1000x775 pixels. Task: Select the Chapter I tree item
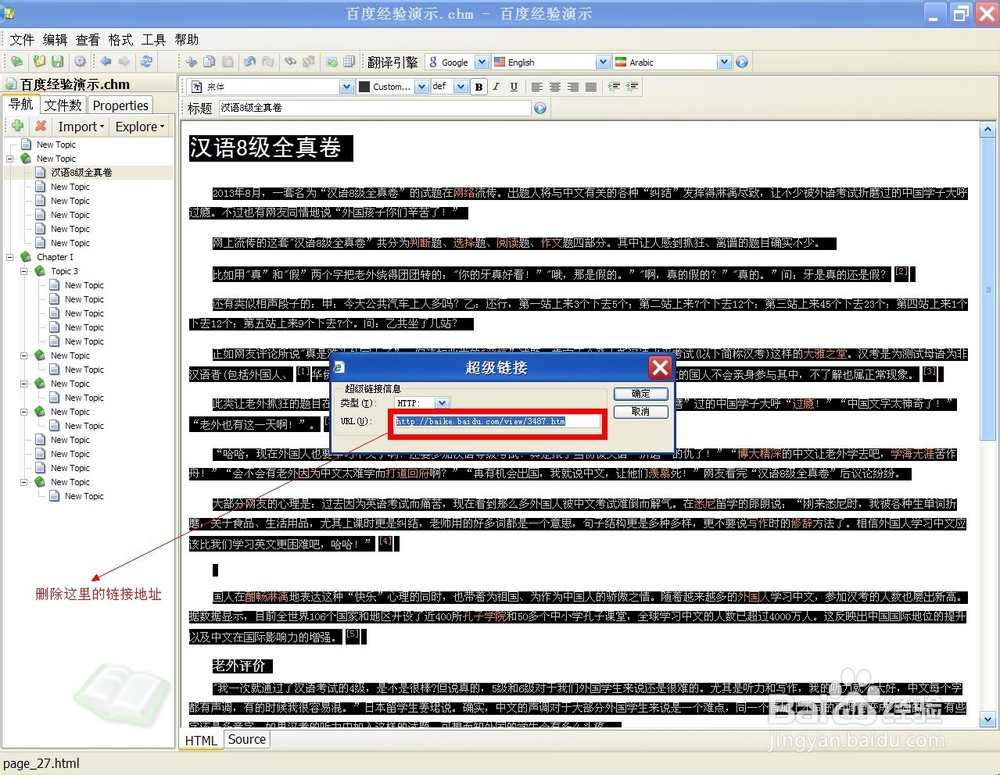[55, 257]
